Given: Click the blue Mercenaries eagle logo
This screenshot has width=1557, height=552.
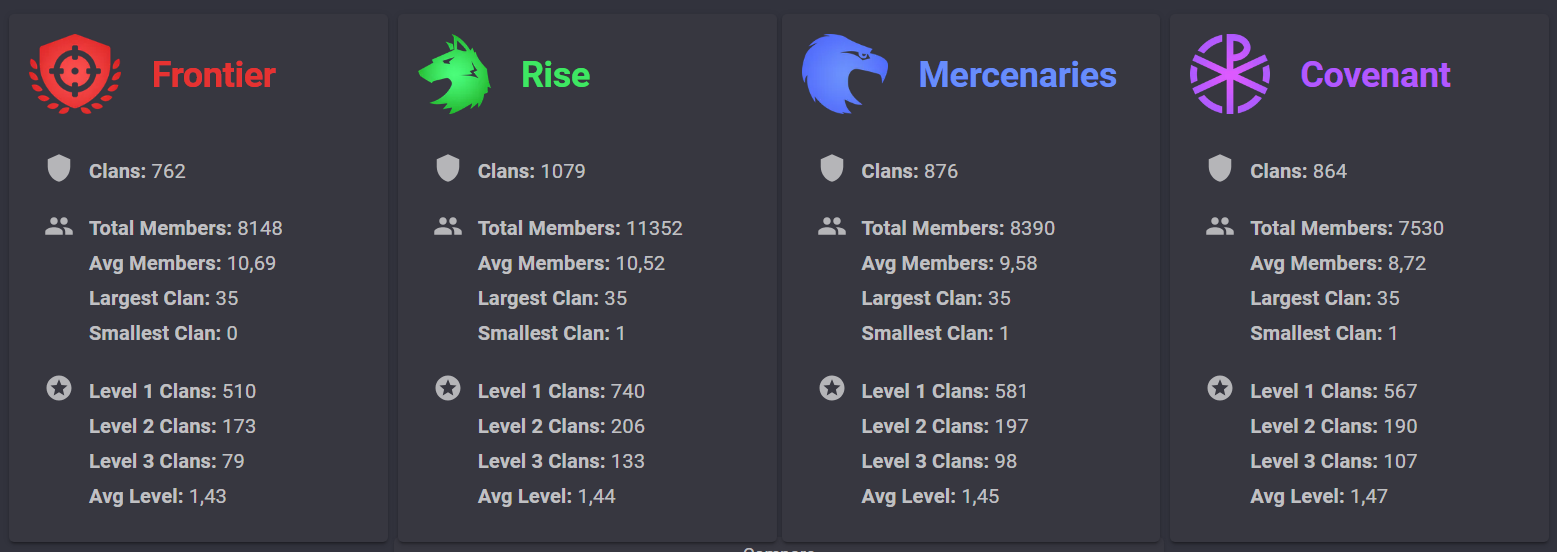Looking at the screenshot, I should (845, 74).
